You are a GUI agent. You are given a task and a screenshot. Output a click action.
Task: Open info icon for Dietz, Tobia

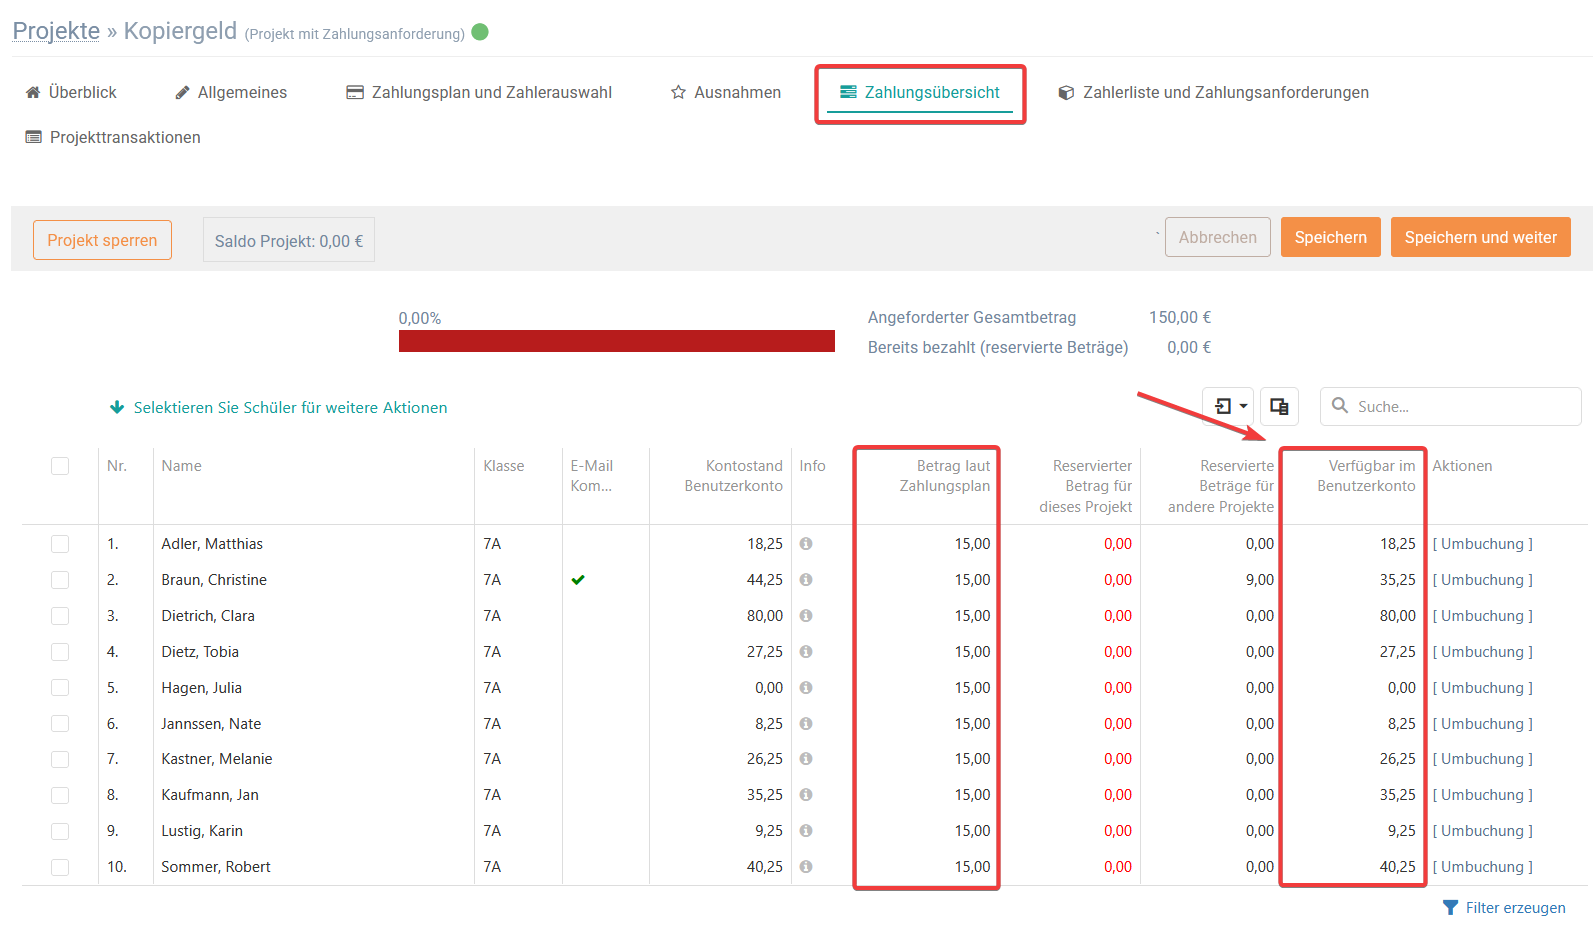coord(806,652)
